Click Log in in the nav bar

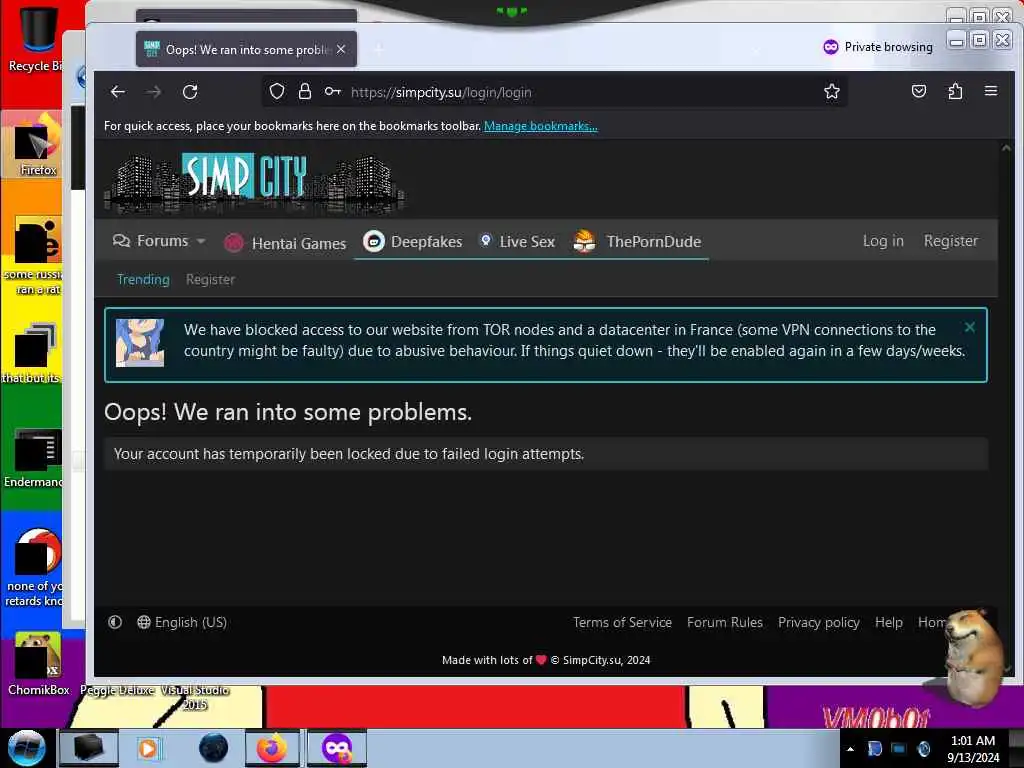click(883, 241)
